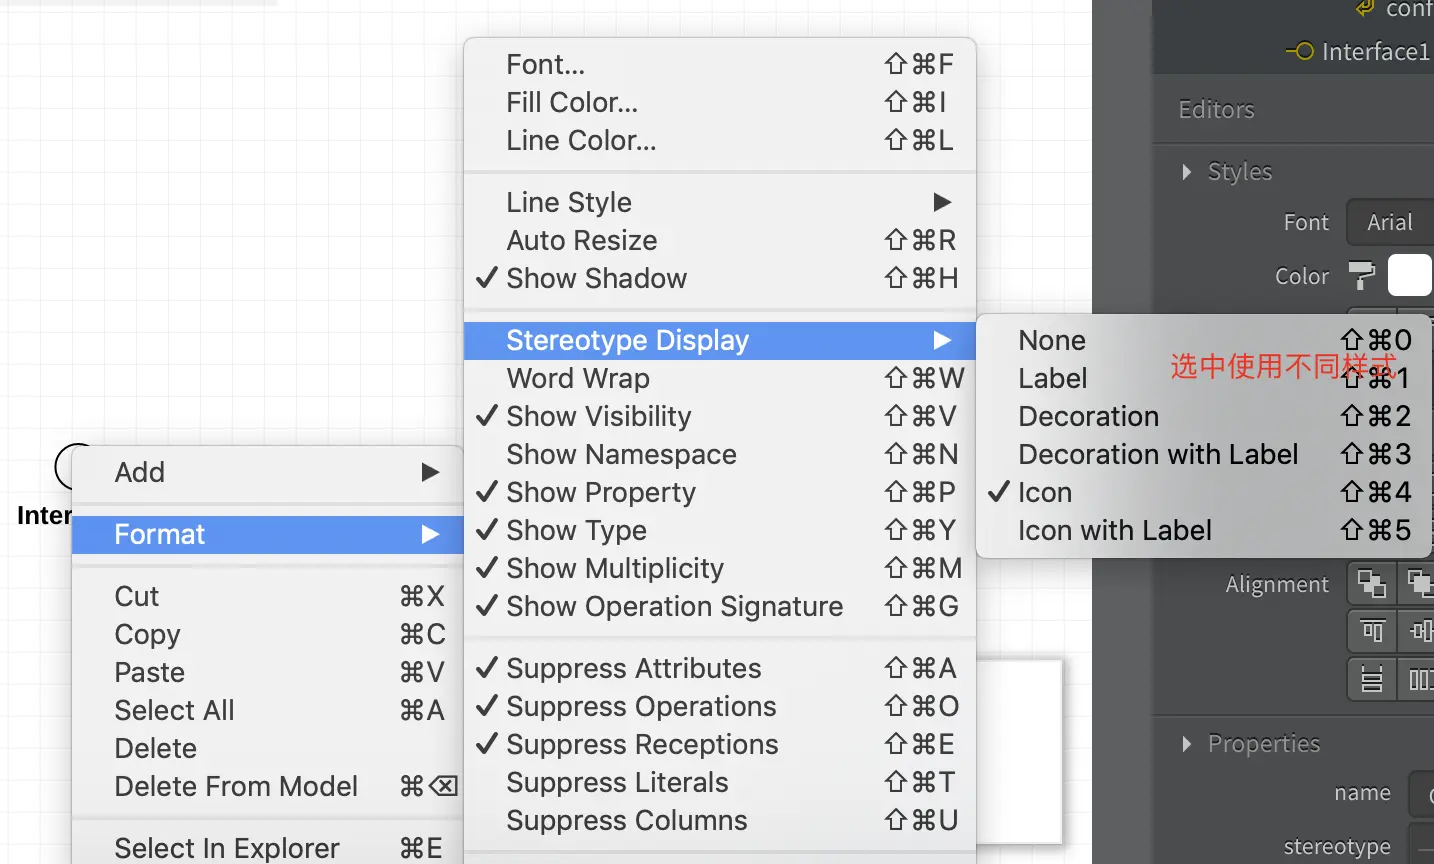The height and width of the screenshot is (864, 1434).
Task: Click the paint roller fill color icon
Action: 1361,275
